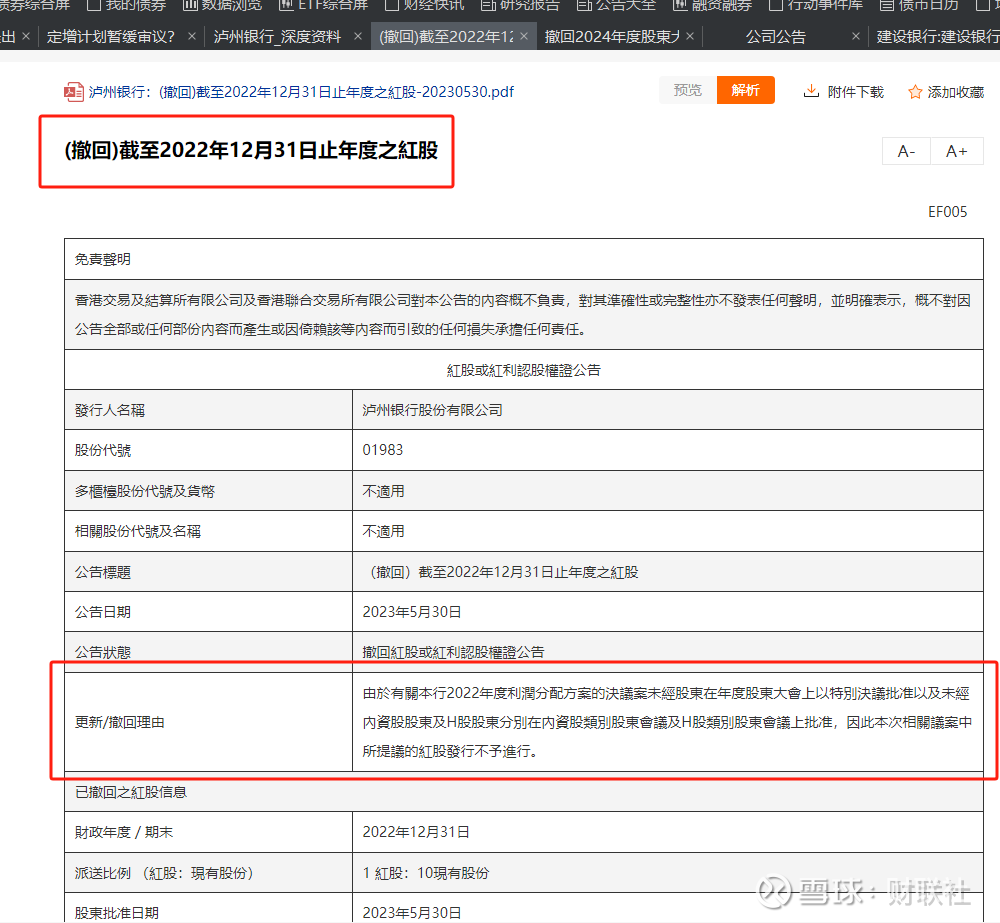Click the 附件下载 text link
Viewport: 1000px width, 923px height.
pyautogui.click(x=856, y=92)
